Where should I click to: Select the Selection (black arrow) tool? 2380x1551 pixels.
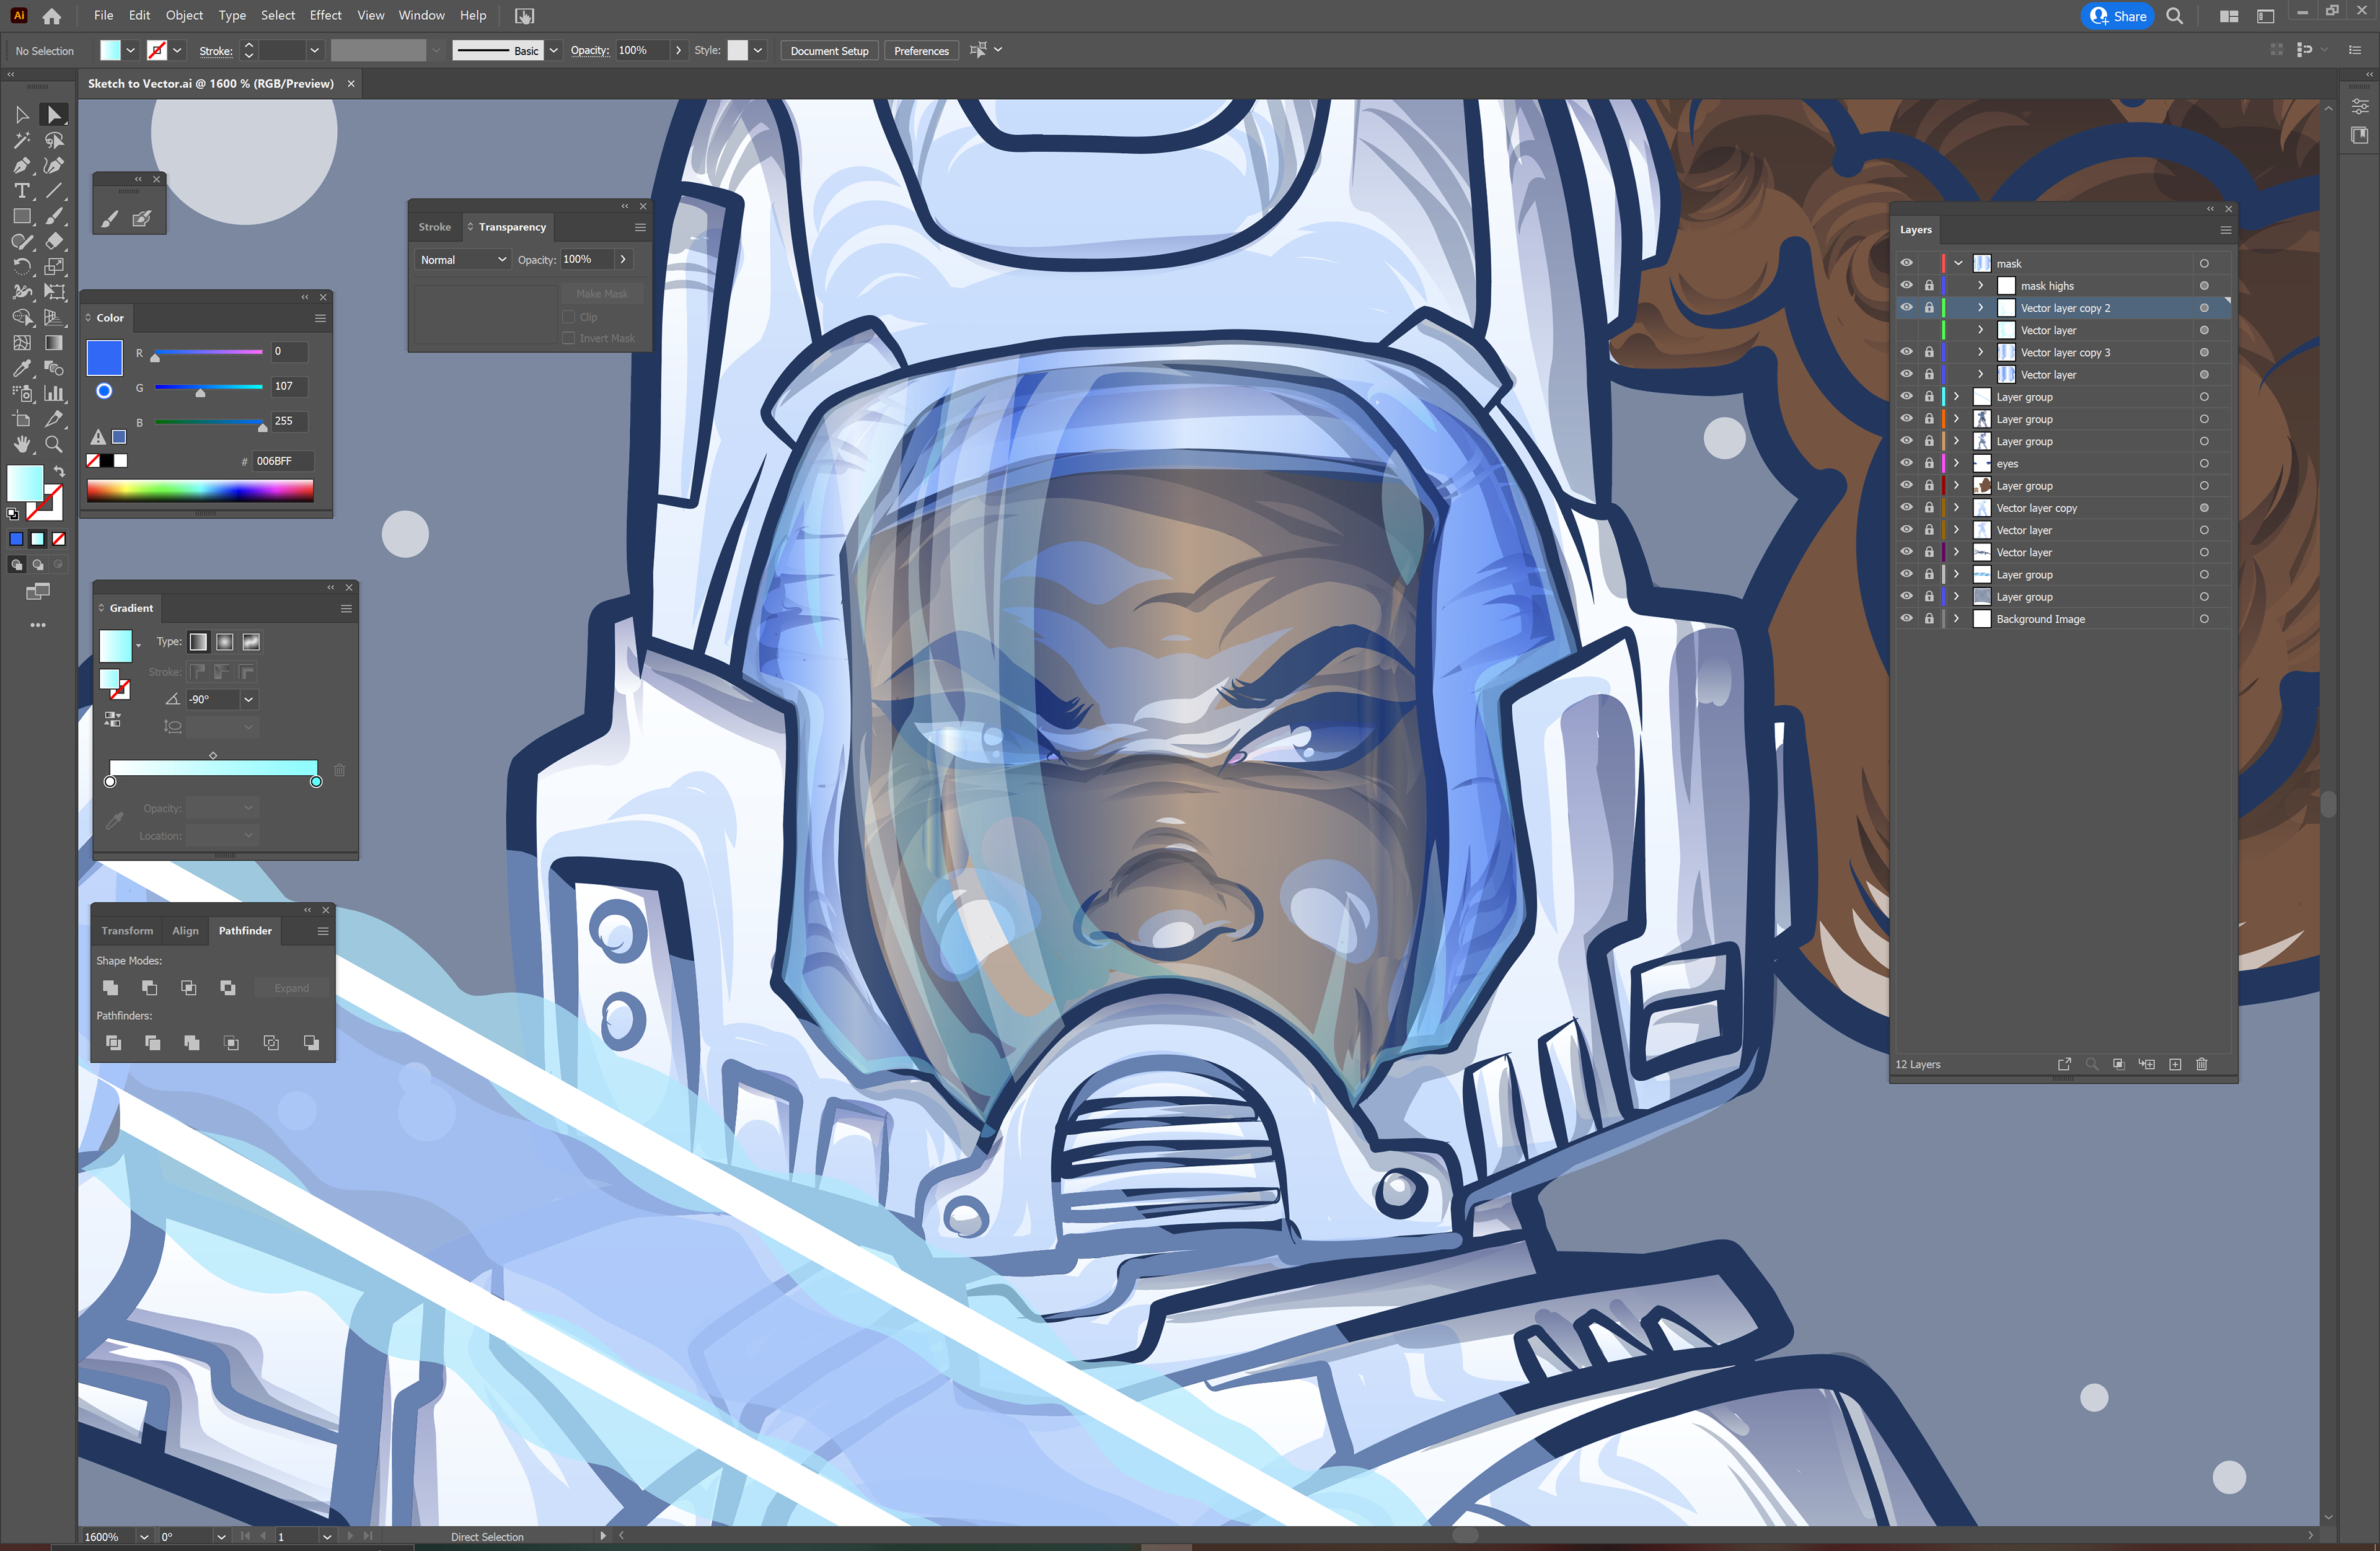tap(22, 115)
